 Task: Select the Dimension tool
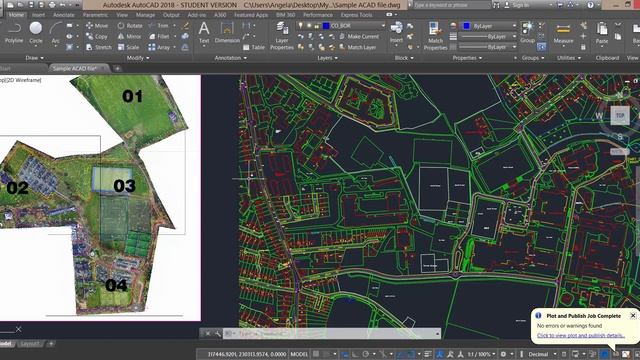227,33
